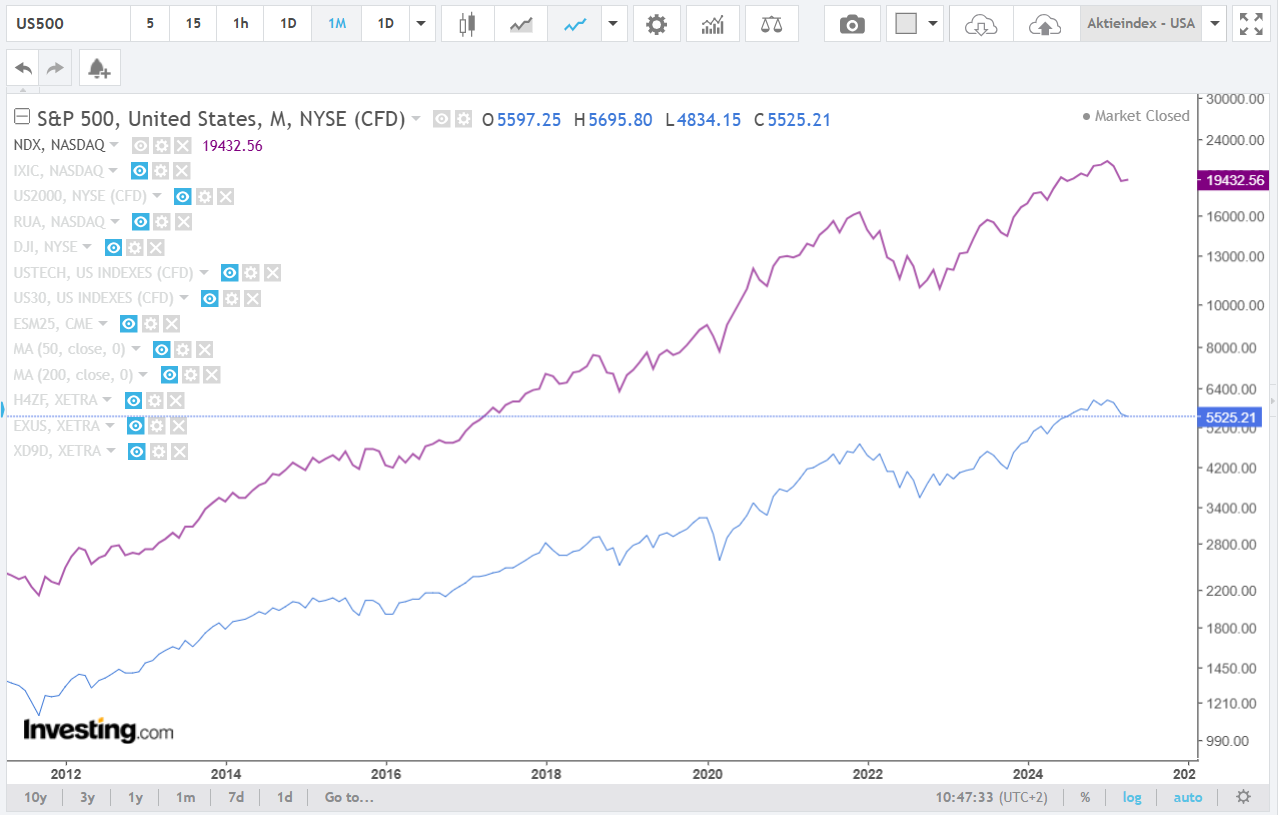
Task: Click the compare symbols scales icon
Action: click(x=771, y=24)
